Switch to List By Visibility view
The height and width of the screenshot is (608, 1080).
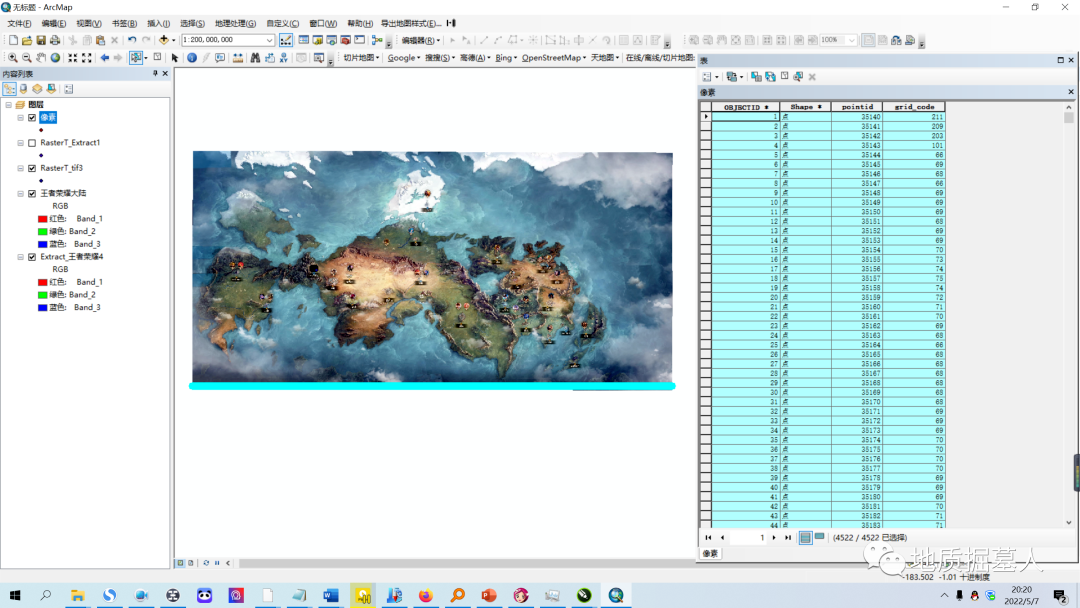pyautogui.click(x=37, y=89)
